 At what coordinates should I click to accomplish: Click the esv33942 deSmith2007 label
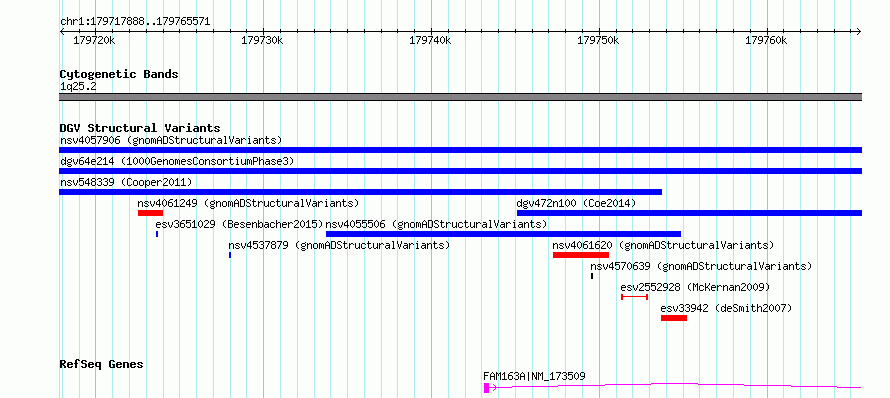click(726, 308)
